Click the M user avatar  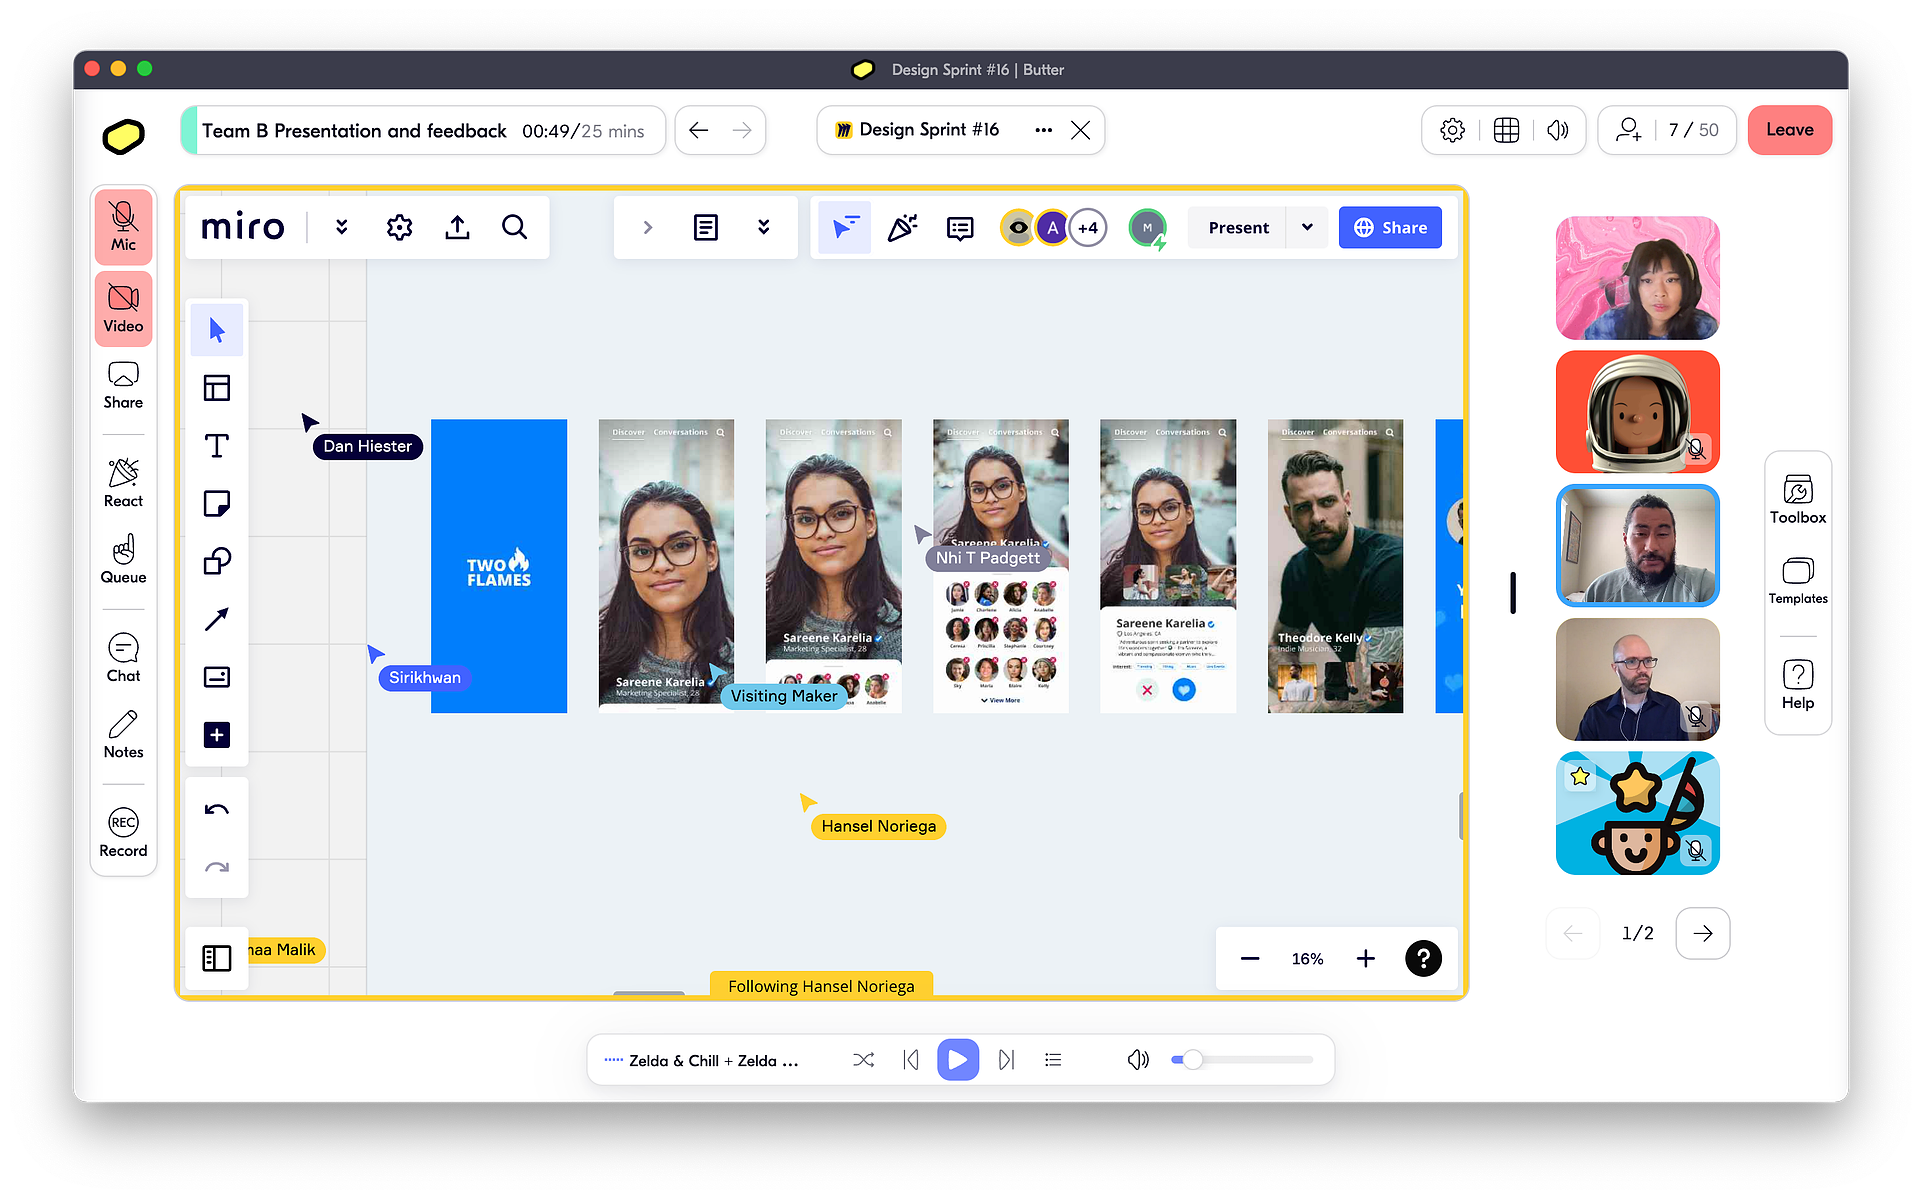pos(1147,227)
